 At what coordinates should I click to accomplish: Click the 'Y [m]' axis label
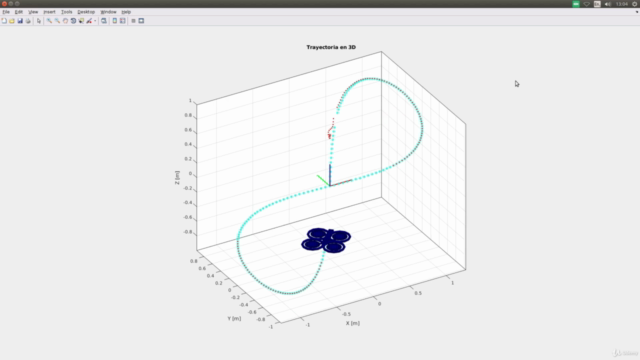[234, 318]
